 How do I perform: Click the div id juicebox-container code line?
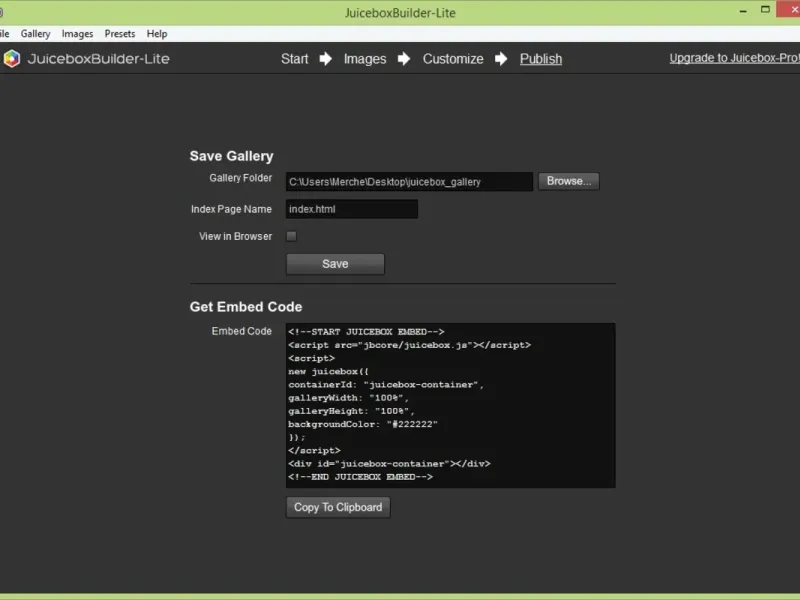point(389,463)
